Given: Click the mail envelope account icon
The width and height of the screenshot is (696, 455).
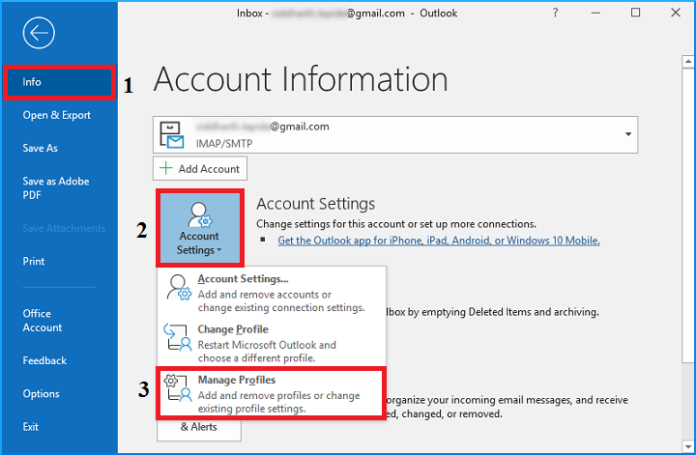Looking at the screenshot, I should 172,133.
